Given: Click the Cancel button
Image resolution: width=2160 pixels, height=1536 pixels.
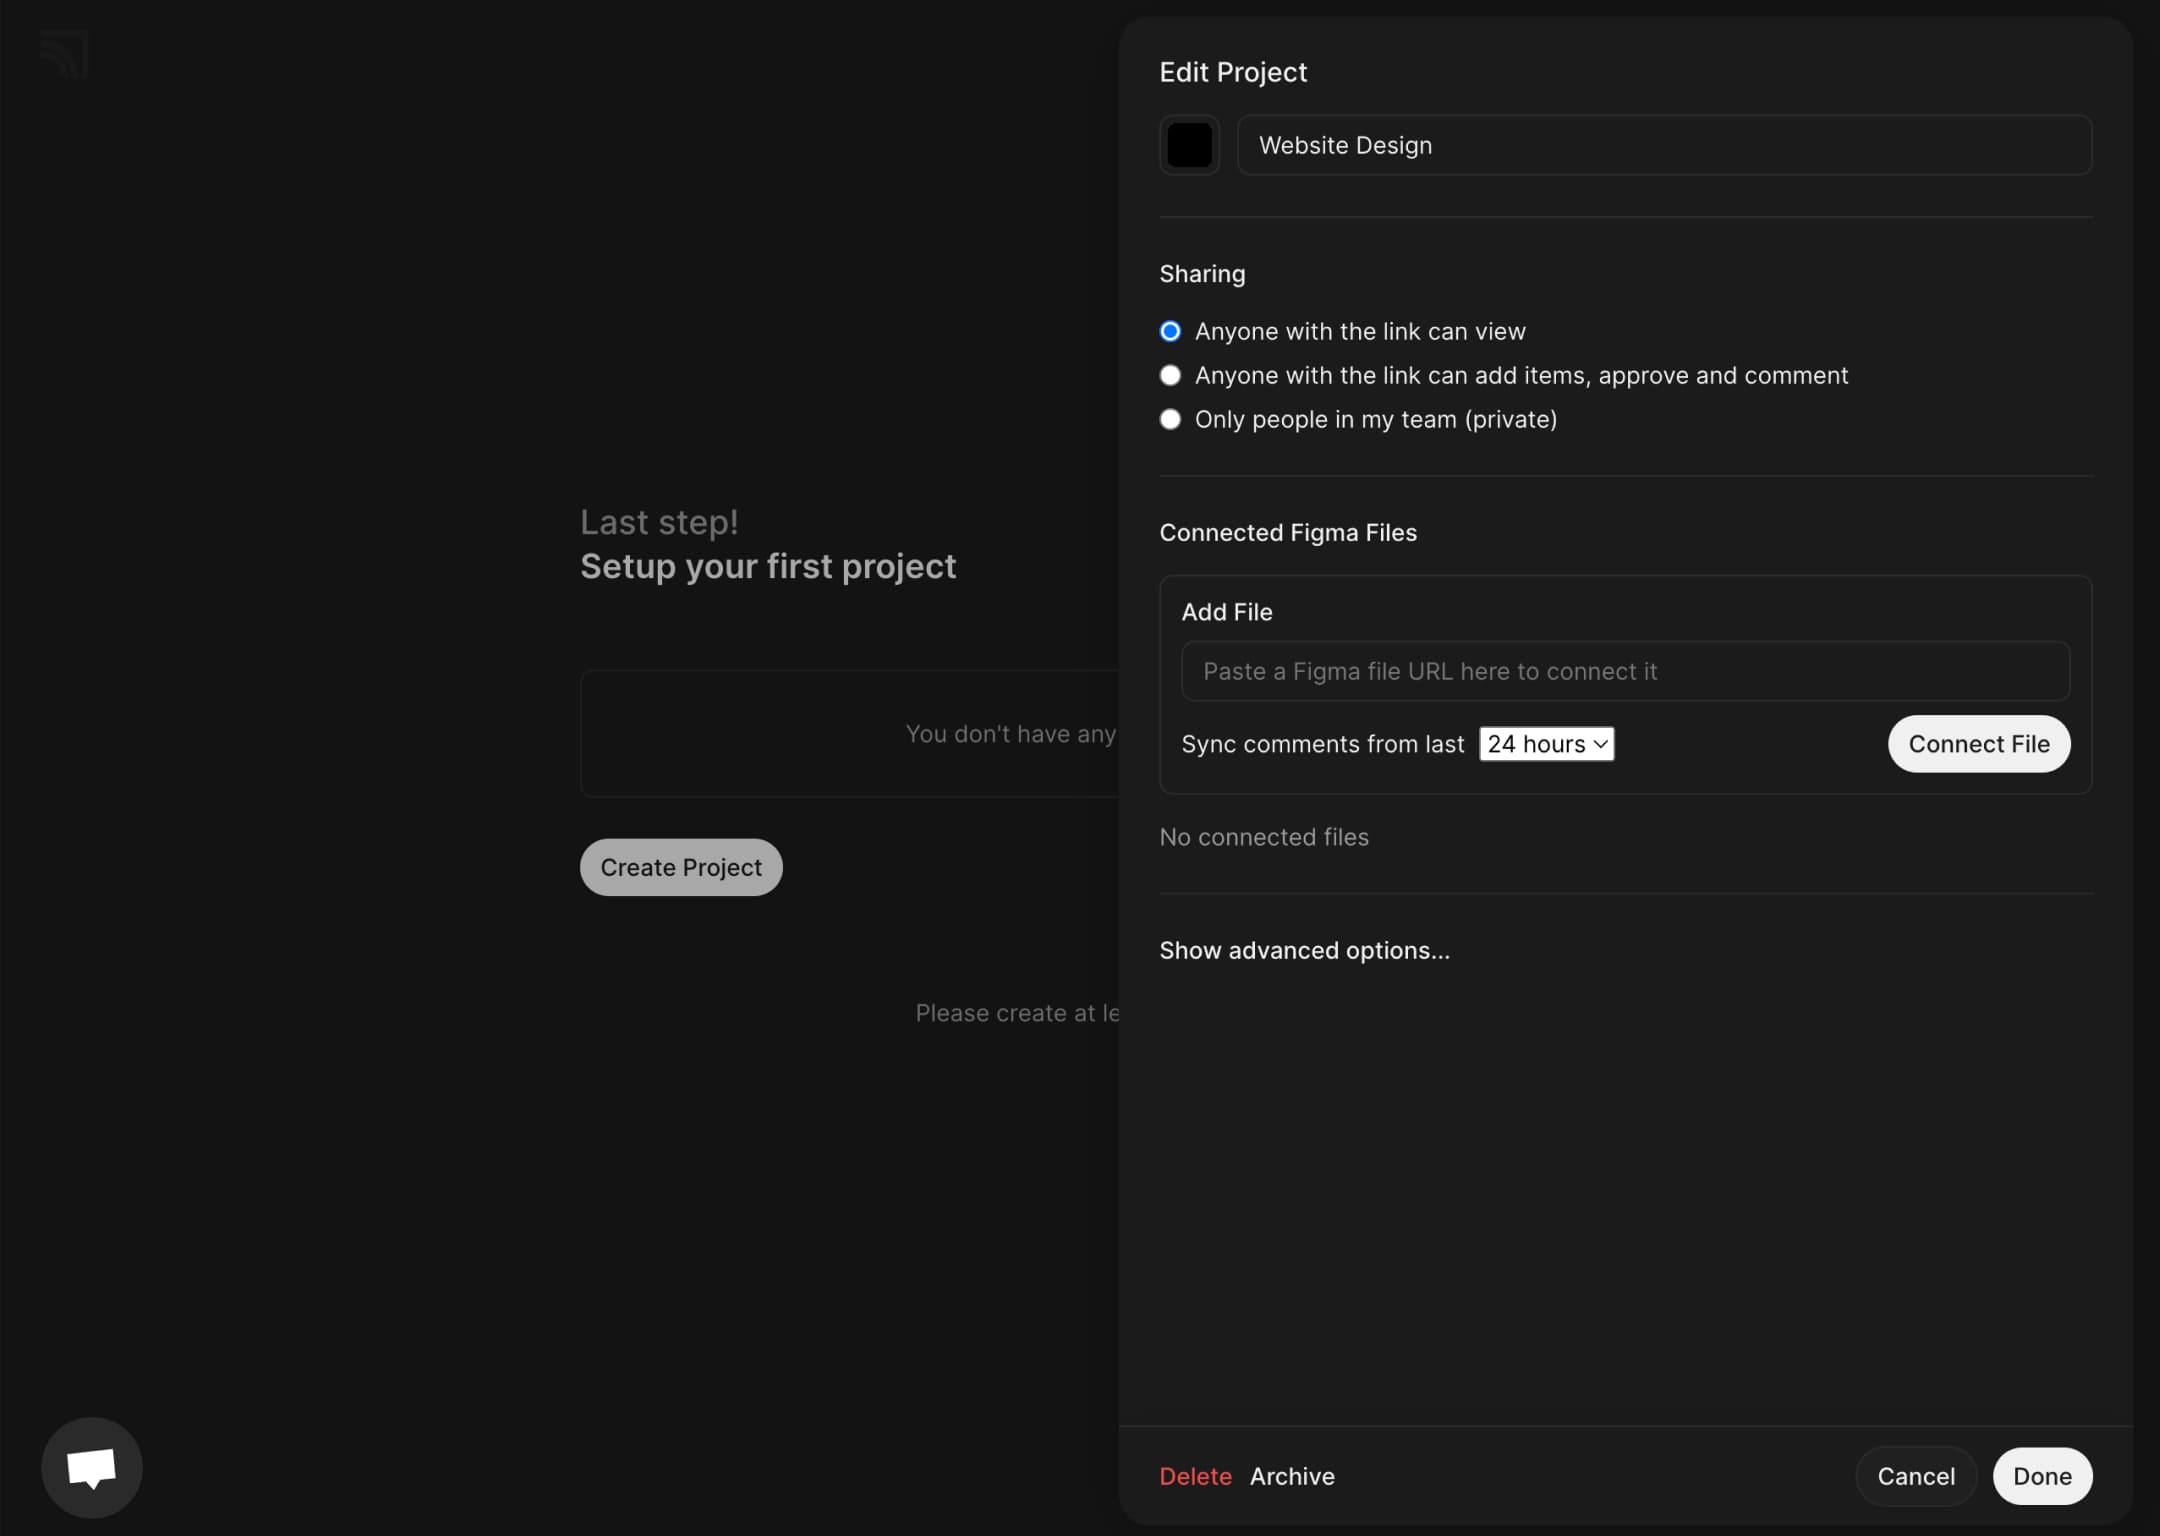Looking at the screenshot, I should (1915, 1476).
